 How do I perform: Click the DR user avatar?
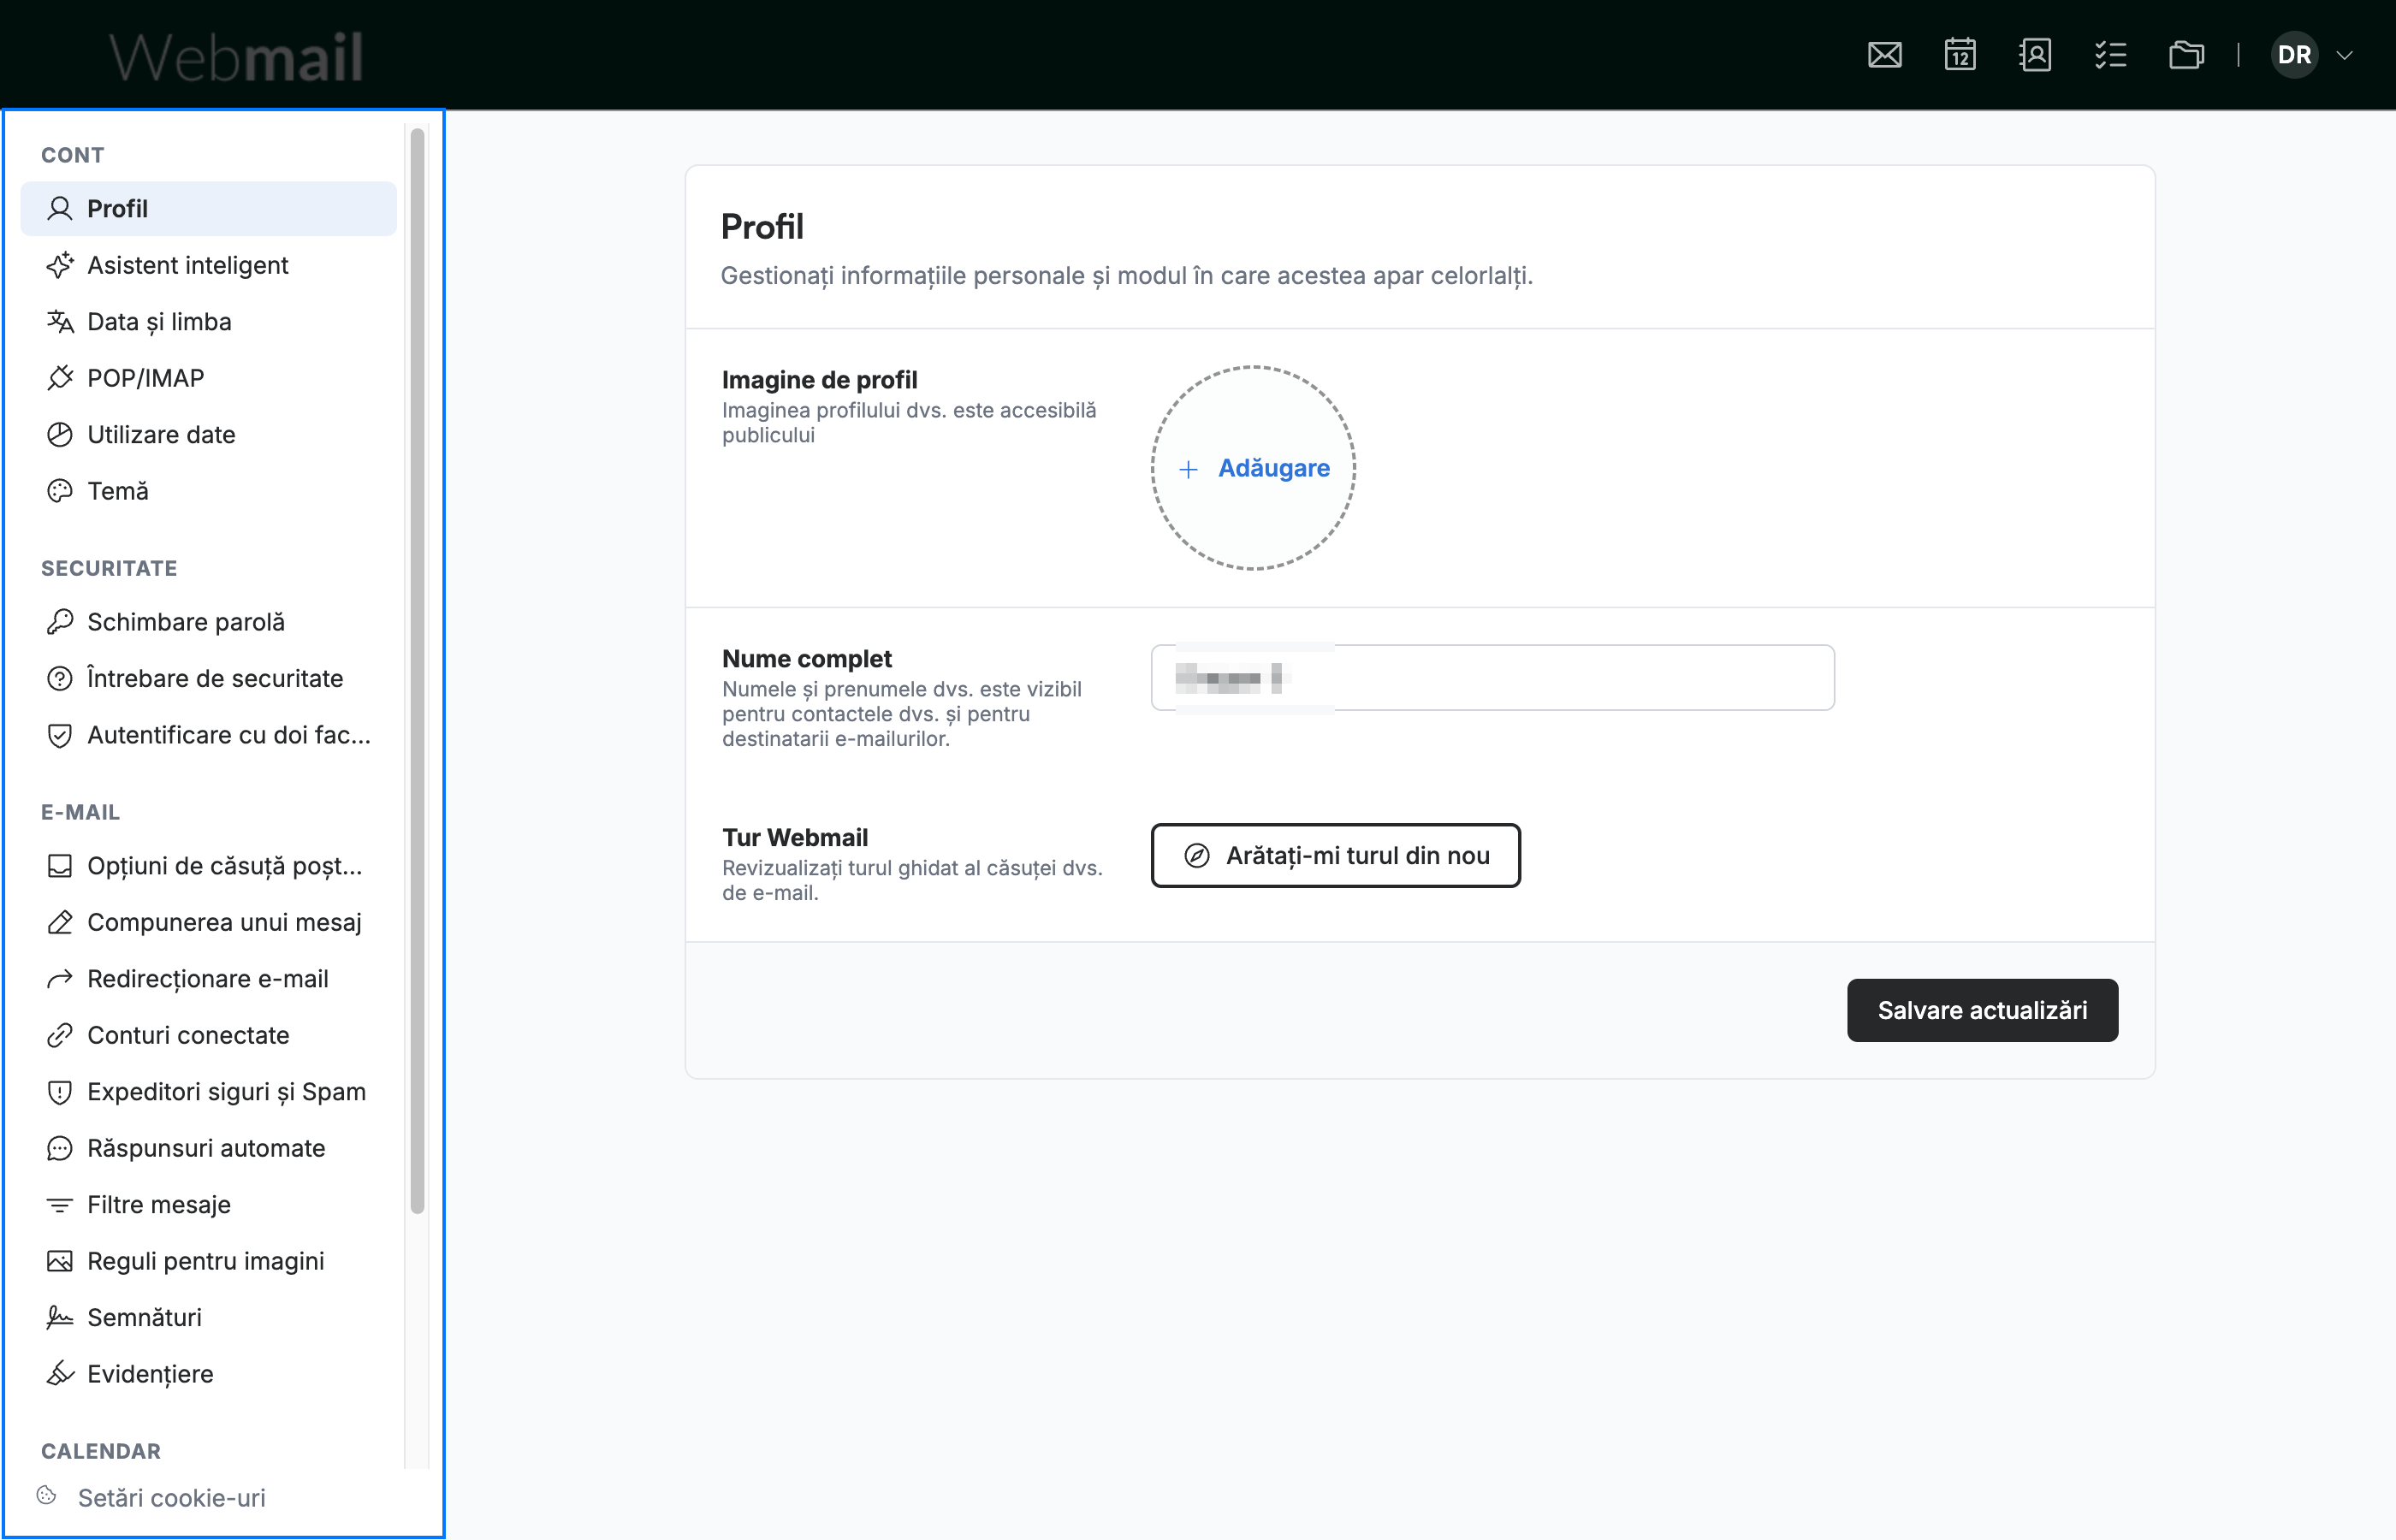pyautogui.click(x=2294, y=55)
